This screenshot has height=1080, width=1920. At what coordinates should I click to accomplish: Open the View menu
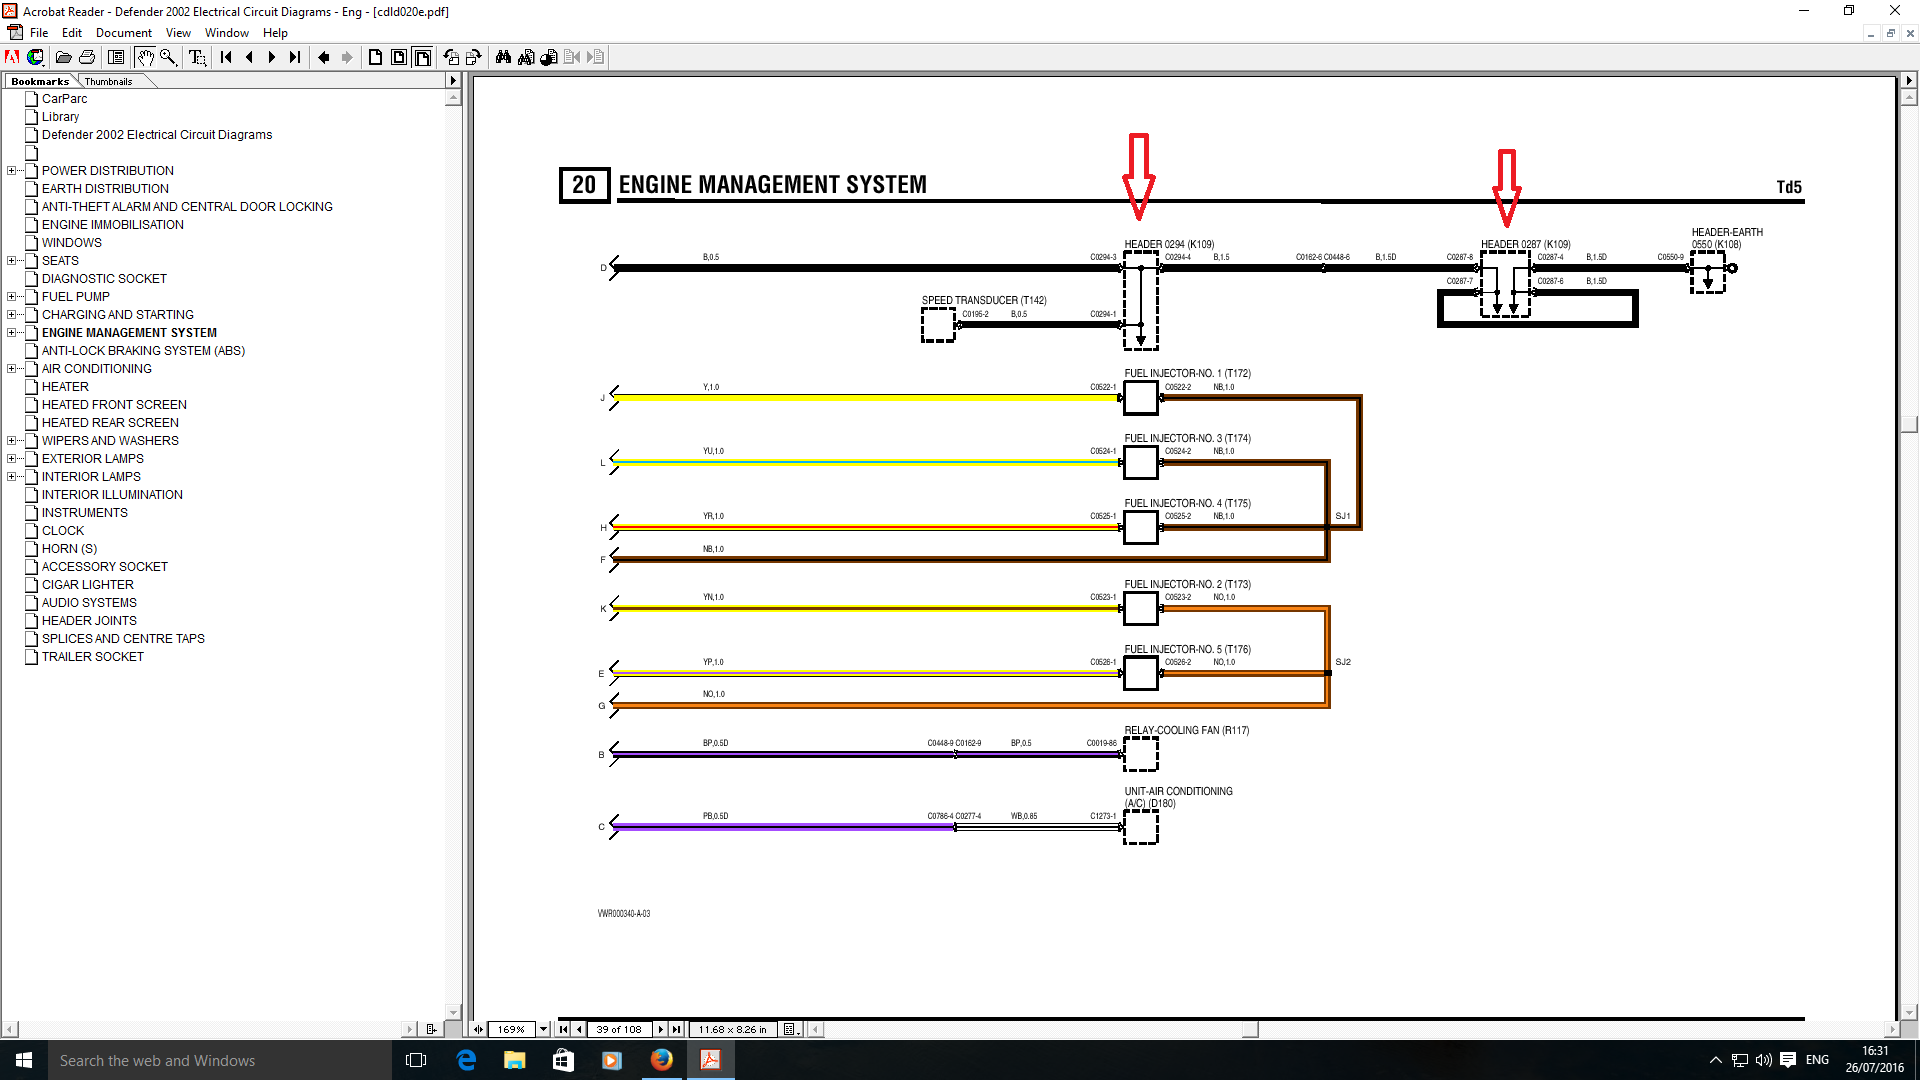[178, 33]
